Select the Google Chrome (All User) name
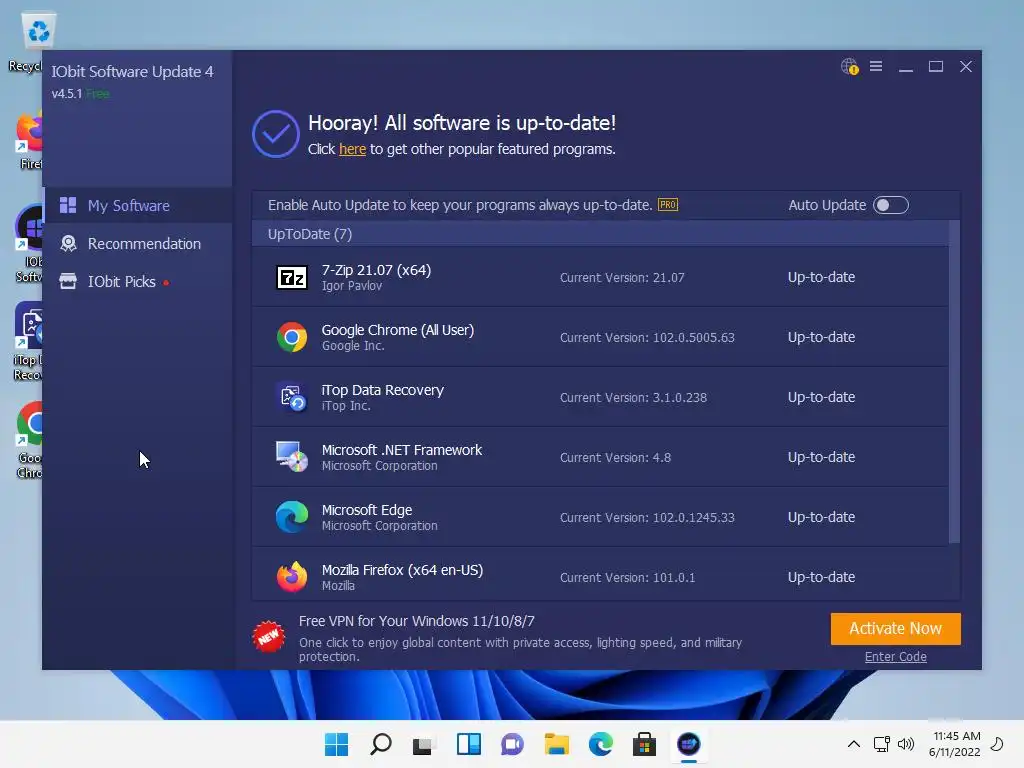 pyautogui.click(x=398, y=330)
